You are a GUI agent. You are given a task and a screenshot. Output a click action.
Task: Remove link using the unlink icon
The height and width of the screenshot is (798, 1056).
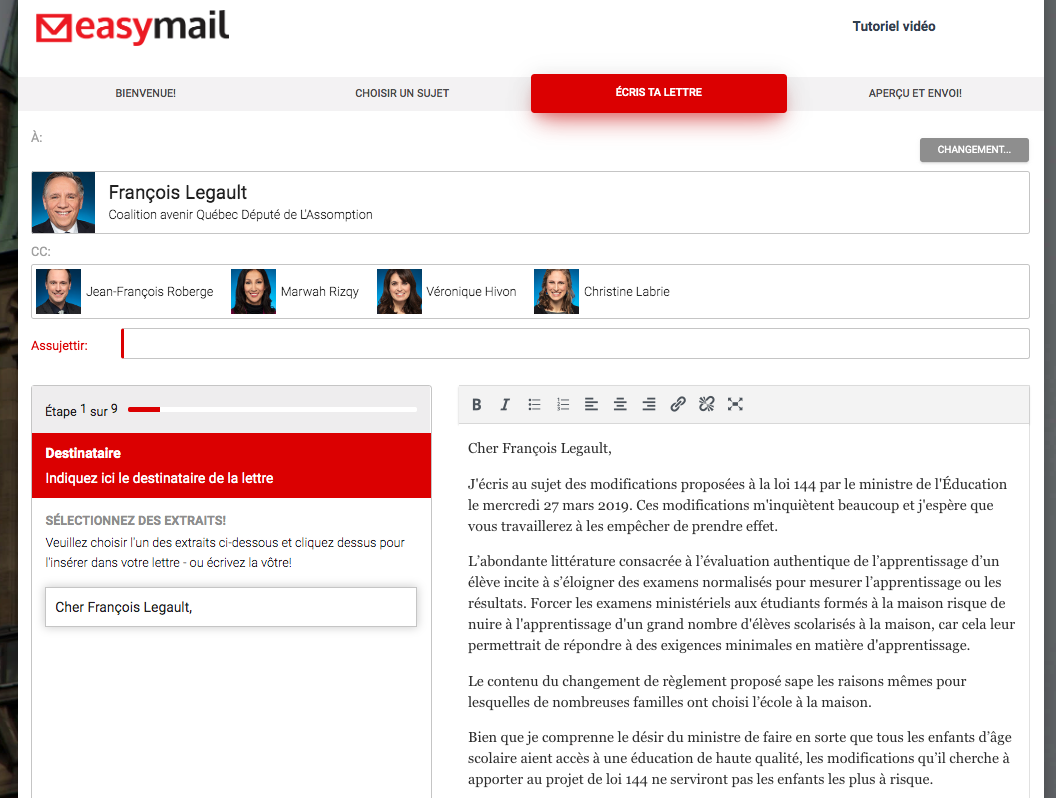point(706,404)
